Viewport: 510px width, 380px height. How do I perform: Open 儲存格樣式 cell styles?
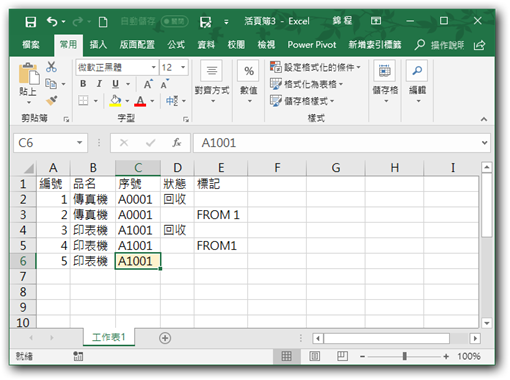tap(302, 101)
